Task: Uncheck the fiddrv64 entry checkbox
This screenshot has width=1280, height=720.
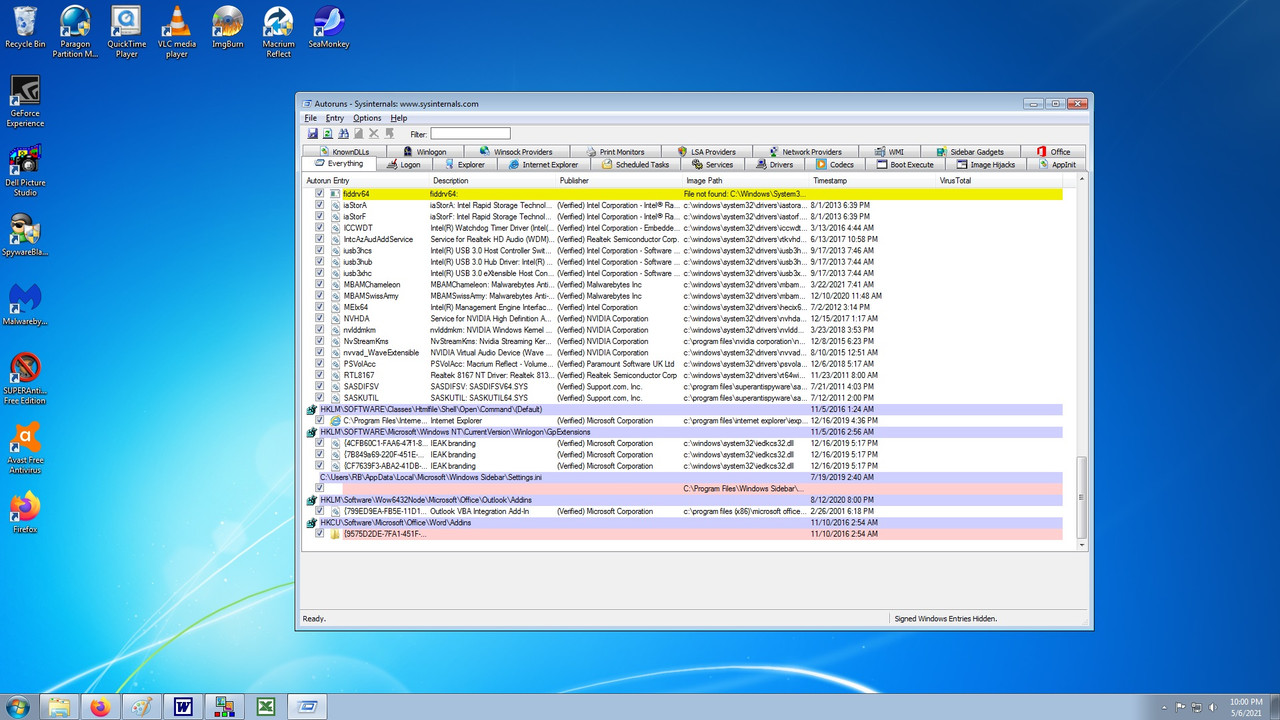Action: coord(320,193)
